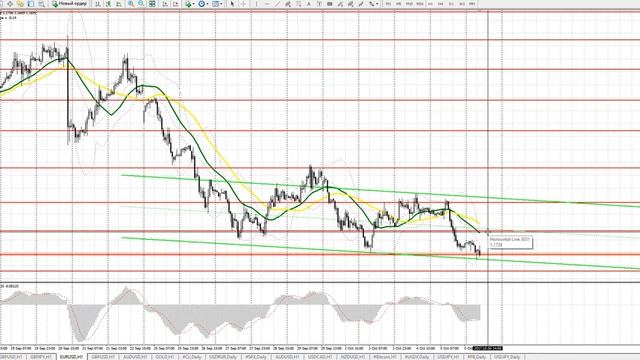
Task: Switch timeframe to MN
Action: 472,4
